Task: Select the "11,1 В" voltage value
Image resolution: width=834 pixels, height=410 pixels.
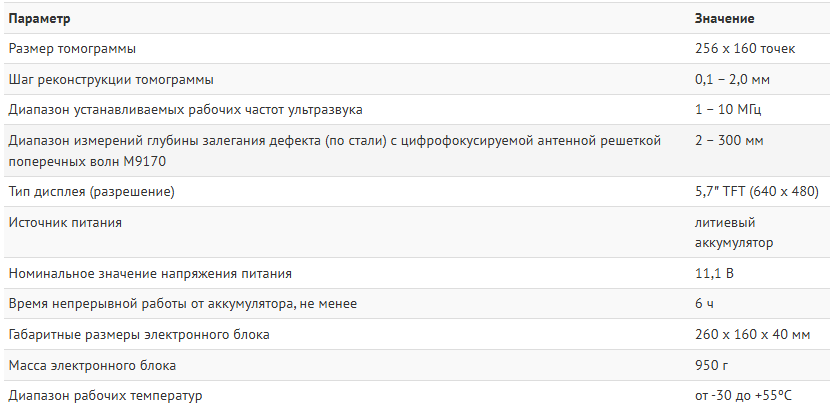Action: tap(714, 273)
